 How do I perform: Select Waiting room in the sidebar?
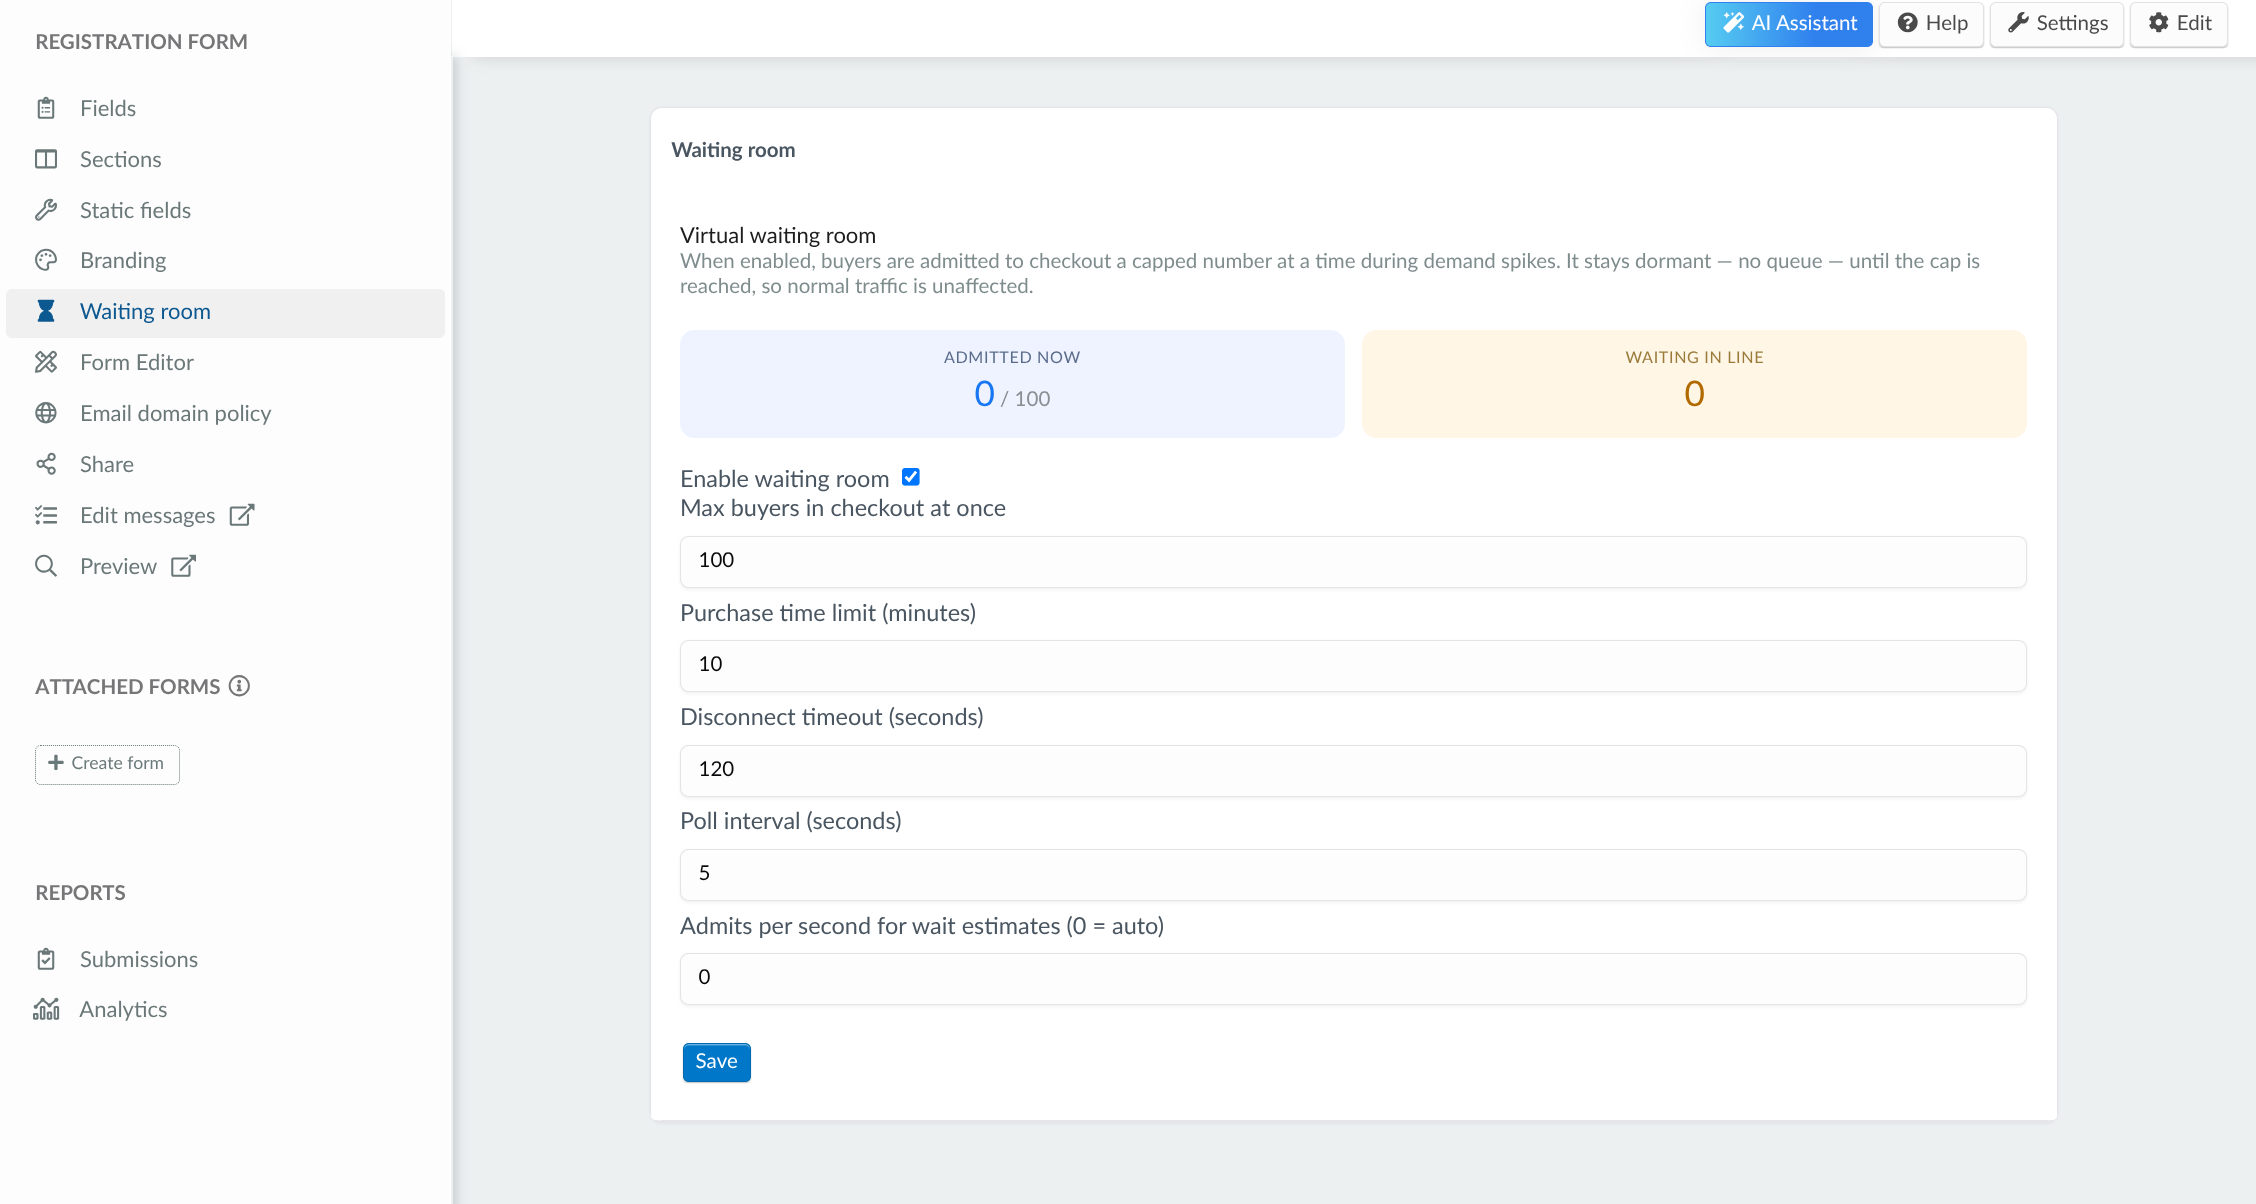tap(225, 312)
